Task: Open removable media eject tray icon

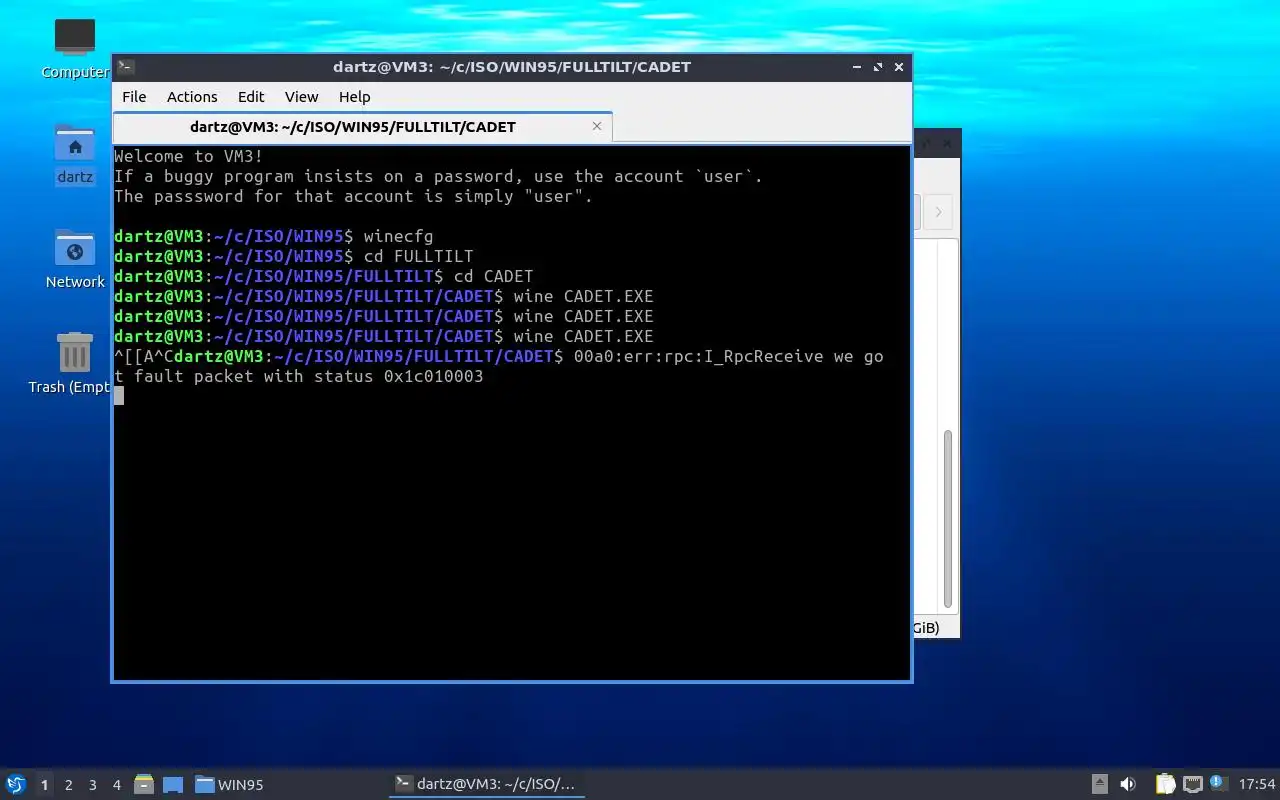Action: point(1099,784)
